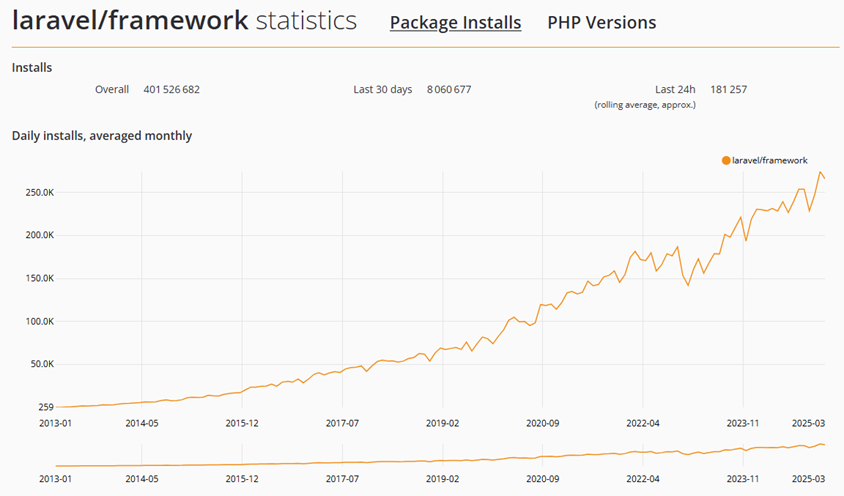Click the highest peak of the chart line
Screen dimensions: 844x496
click(x=821, y=172)
